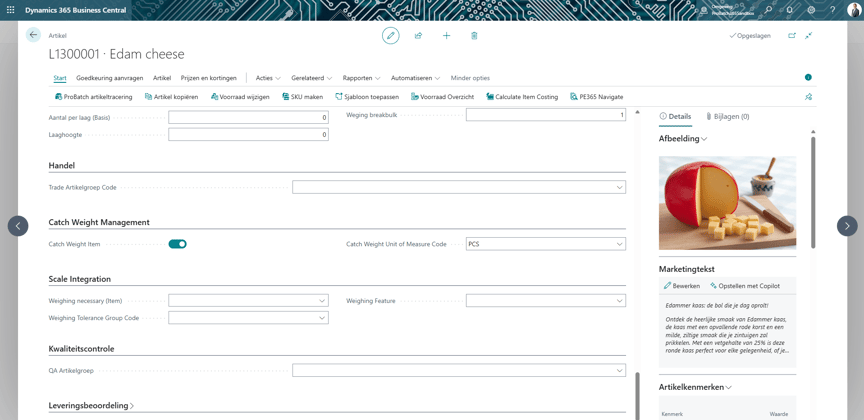
Task: Open the Gerelateerd menu
Action: tap(311, 78)
